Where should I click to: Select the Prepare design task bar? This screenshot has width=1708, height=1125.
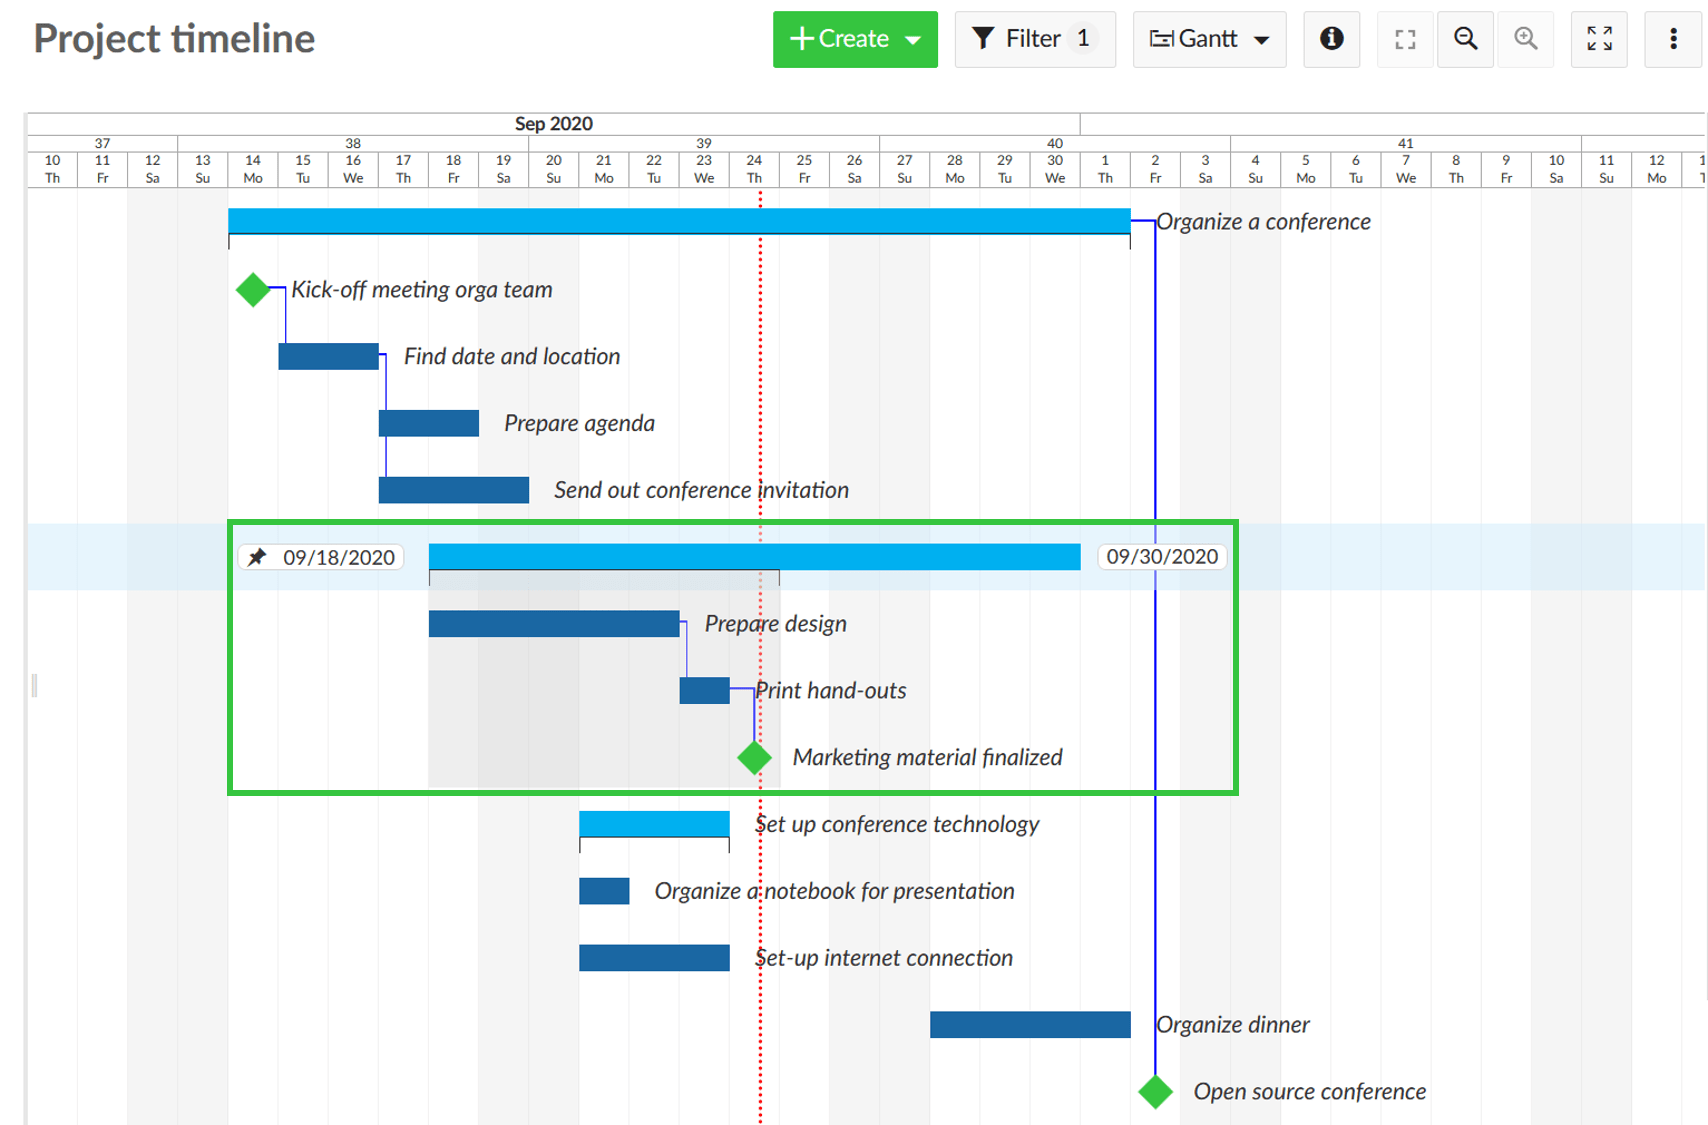554,623
